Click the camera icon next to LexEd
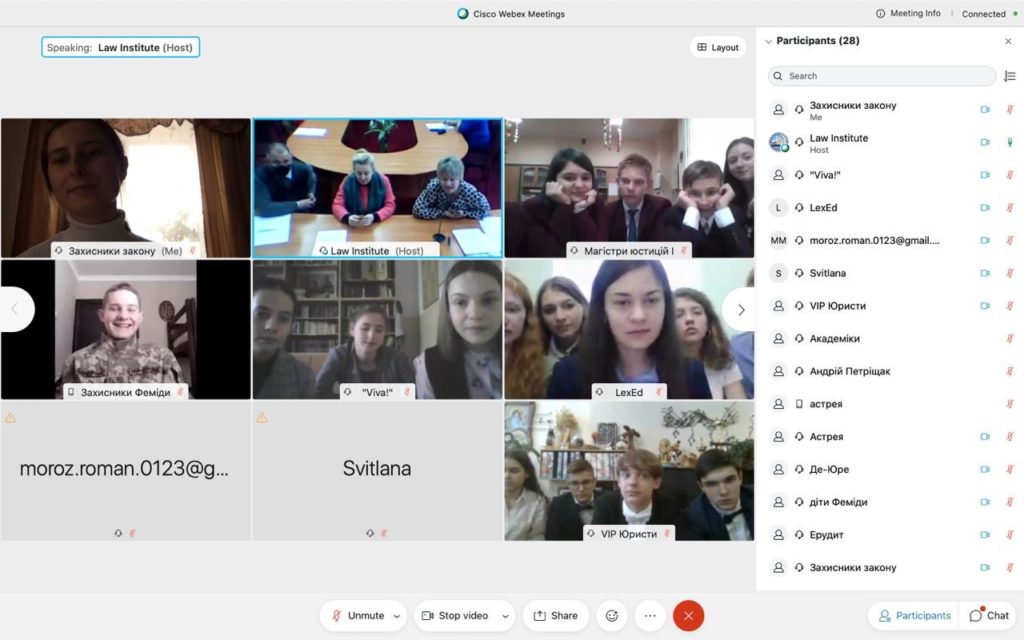Viewport: 1024px width, 640px height. pyautogui.click(x=985, y=208)
